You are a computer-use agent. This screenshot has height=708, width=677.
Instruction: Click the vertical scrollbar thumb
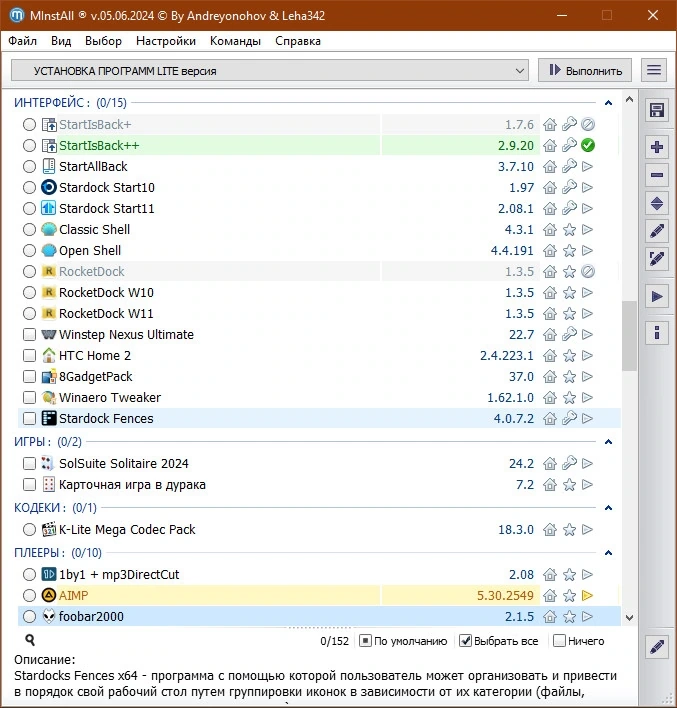pos(629,336)
